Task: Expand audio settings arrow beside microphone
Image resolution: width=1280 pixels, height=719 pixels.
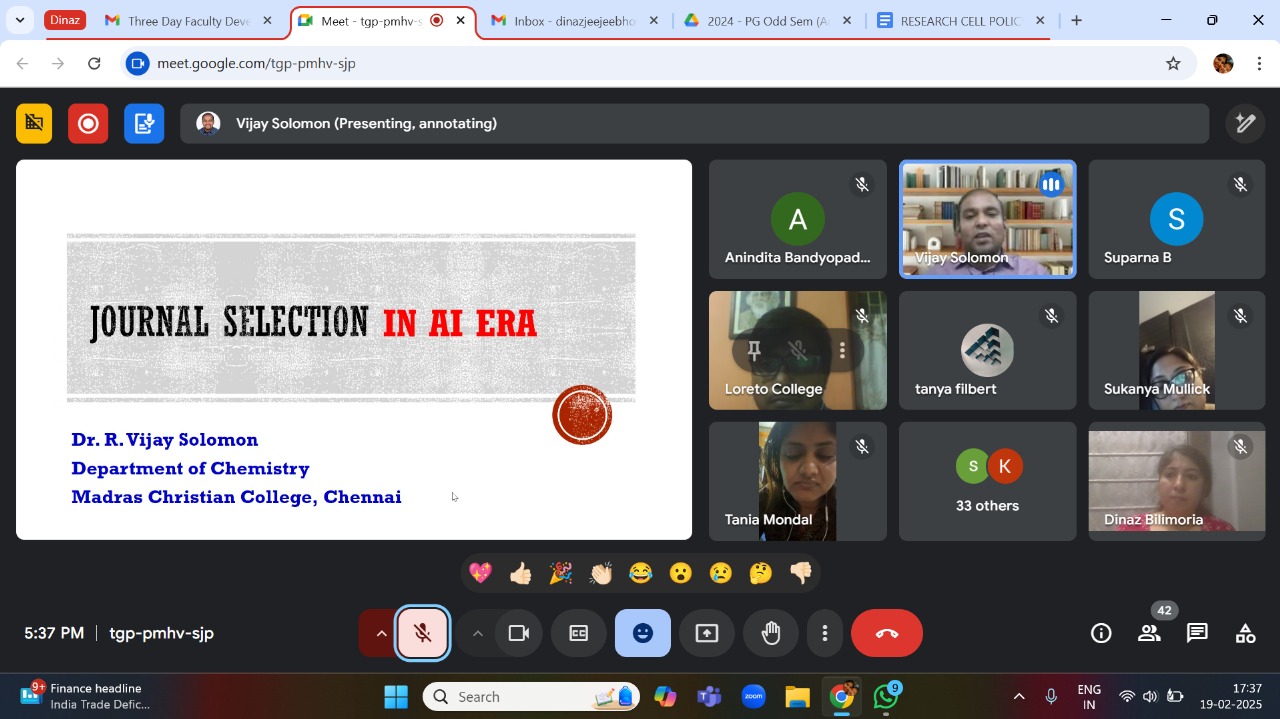Action: coord(381,633)
